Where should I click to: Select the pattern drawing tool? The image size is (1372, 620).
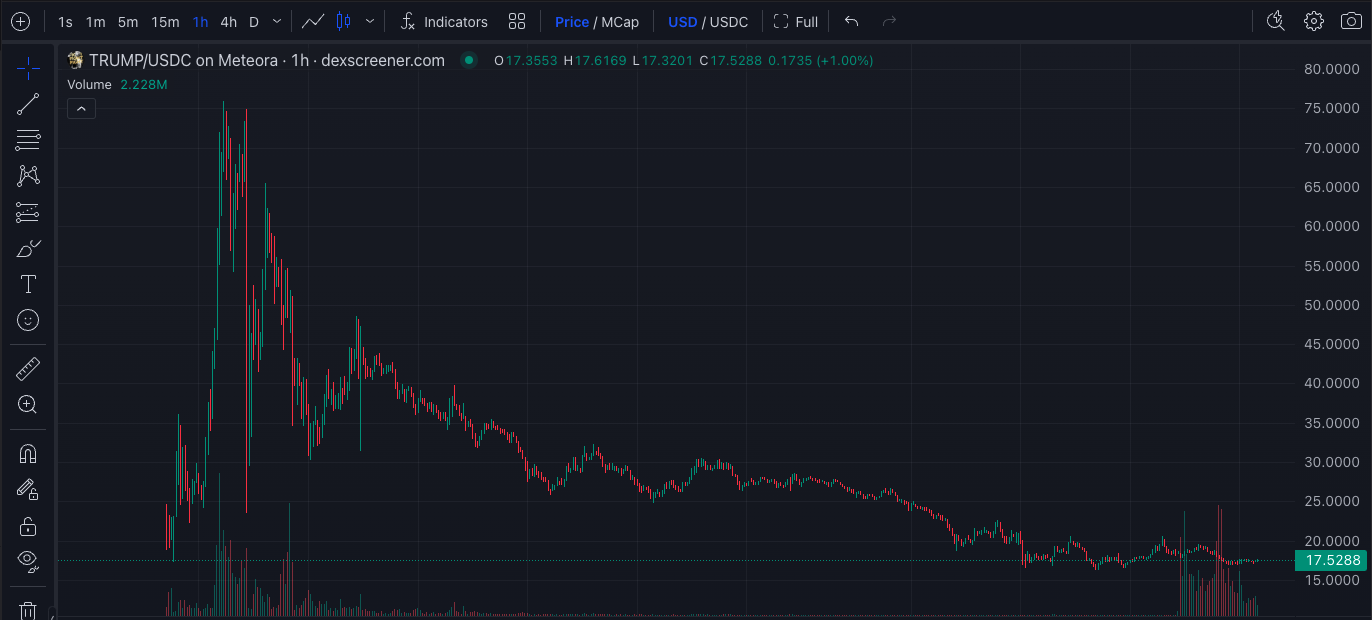(x=28, y=176)
